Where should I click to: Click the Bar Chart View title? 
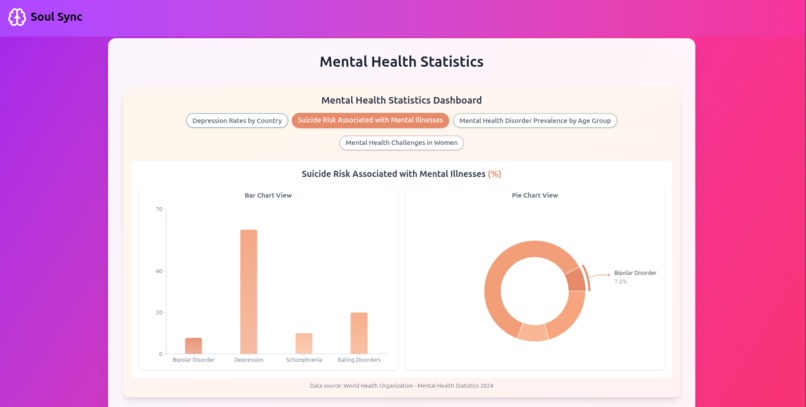pos(268,195)
